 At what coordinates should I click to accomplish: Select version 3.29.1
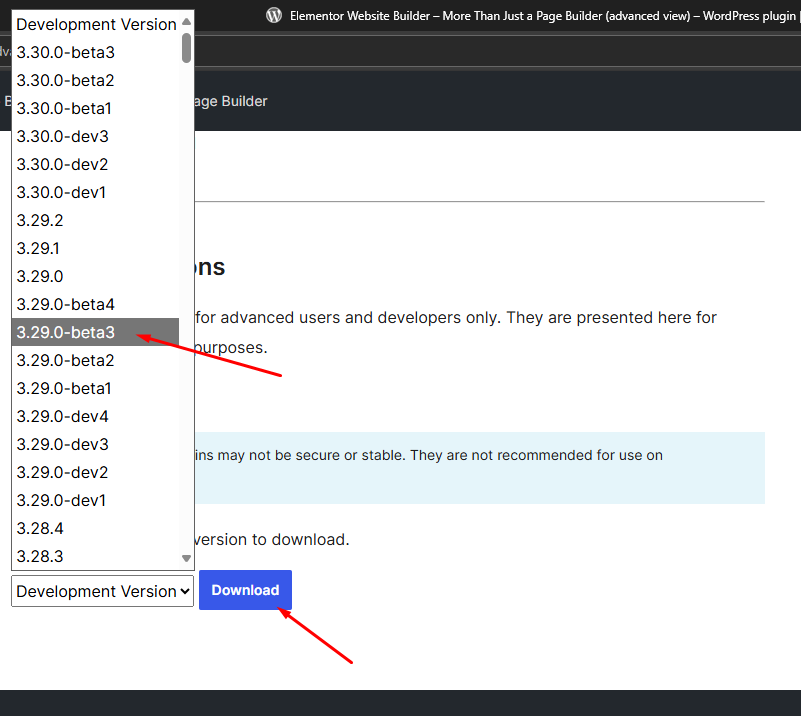(96, 248)
